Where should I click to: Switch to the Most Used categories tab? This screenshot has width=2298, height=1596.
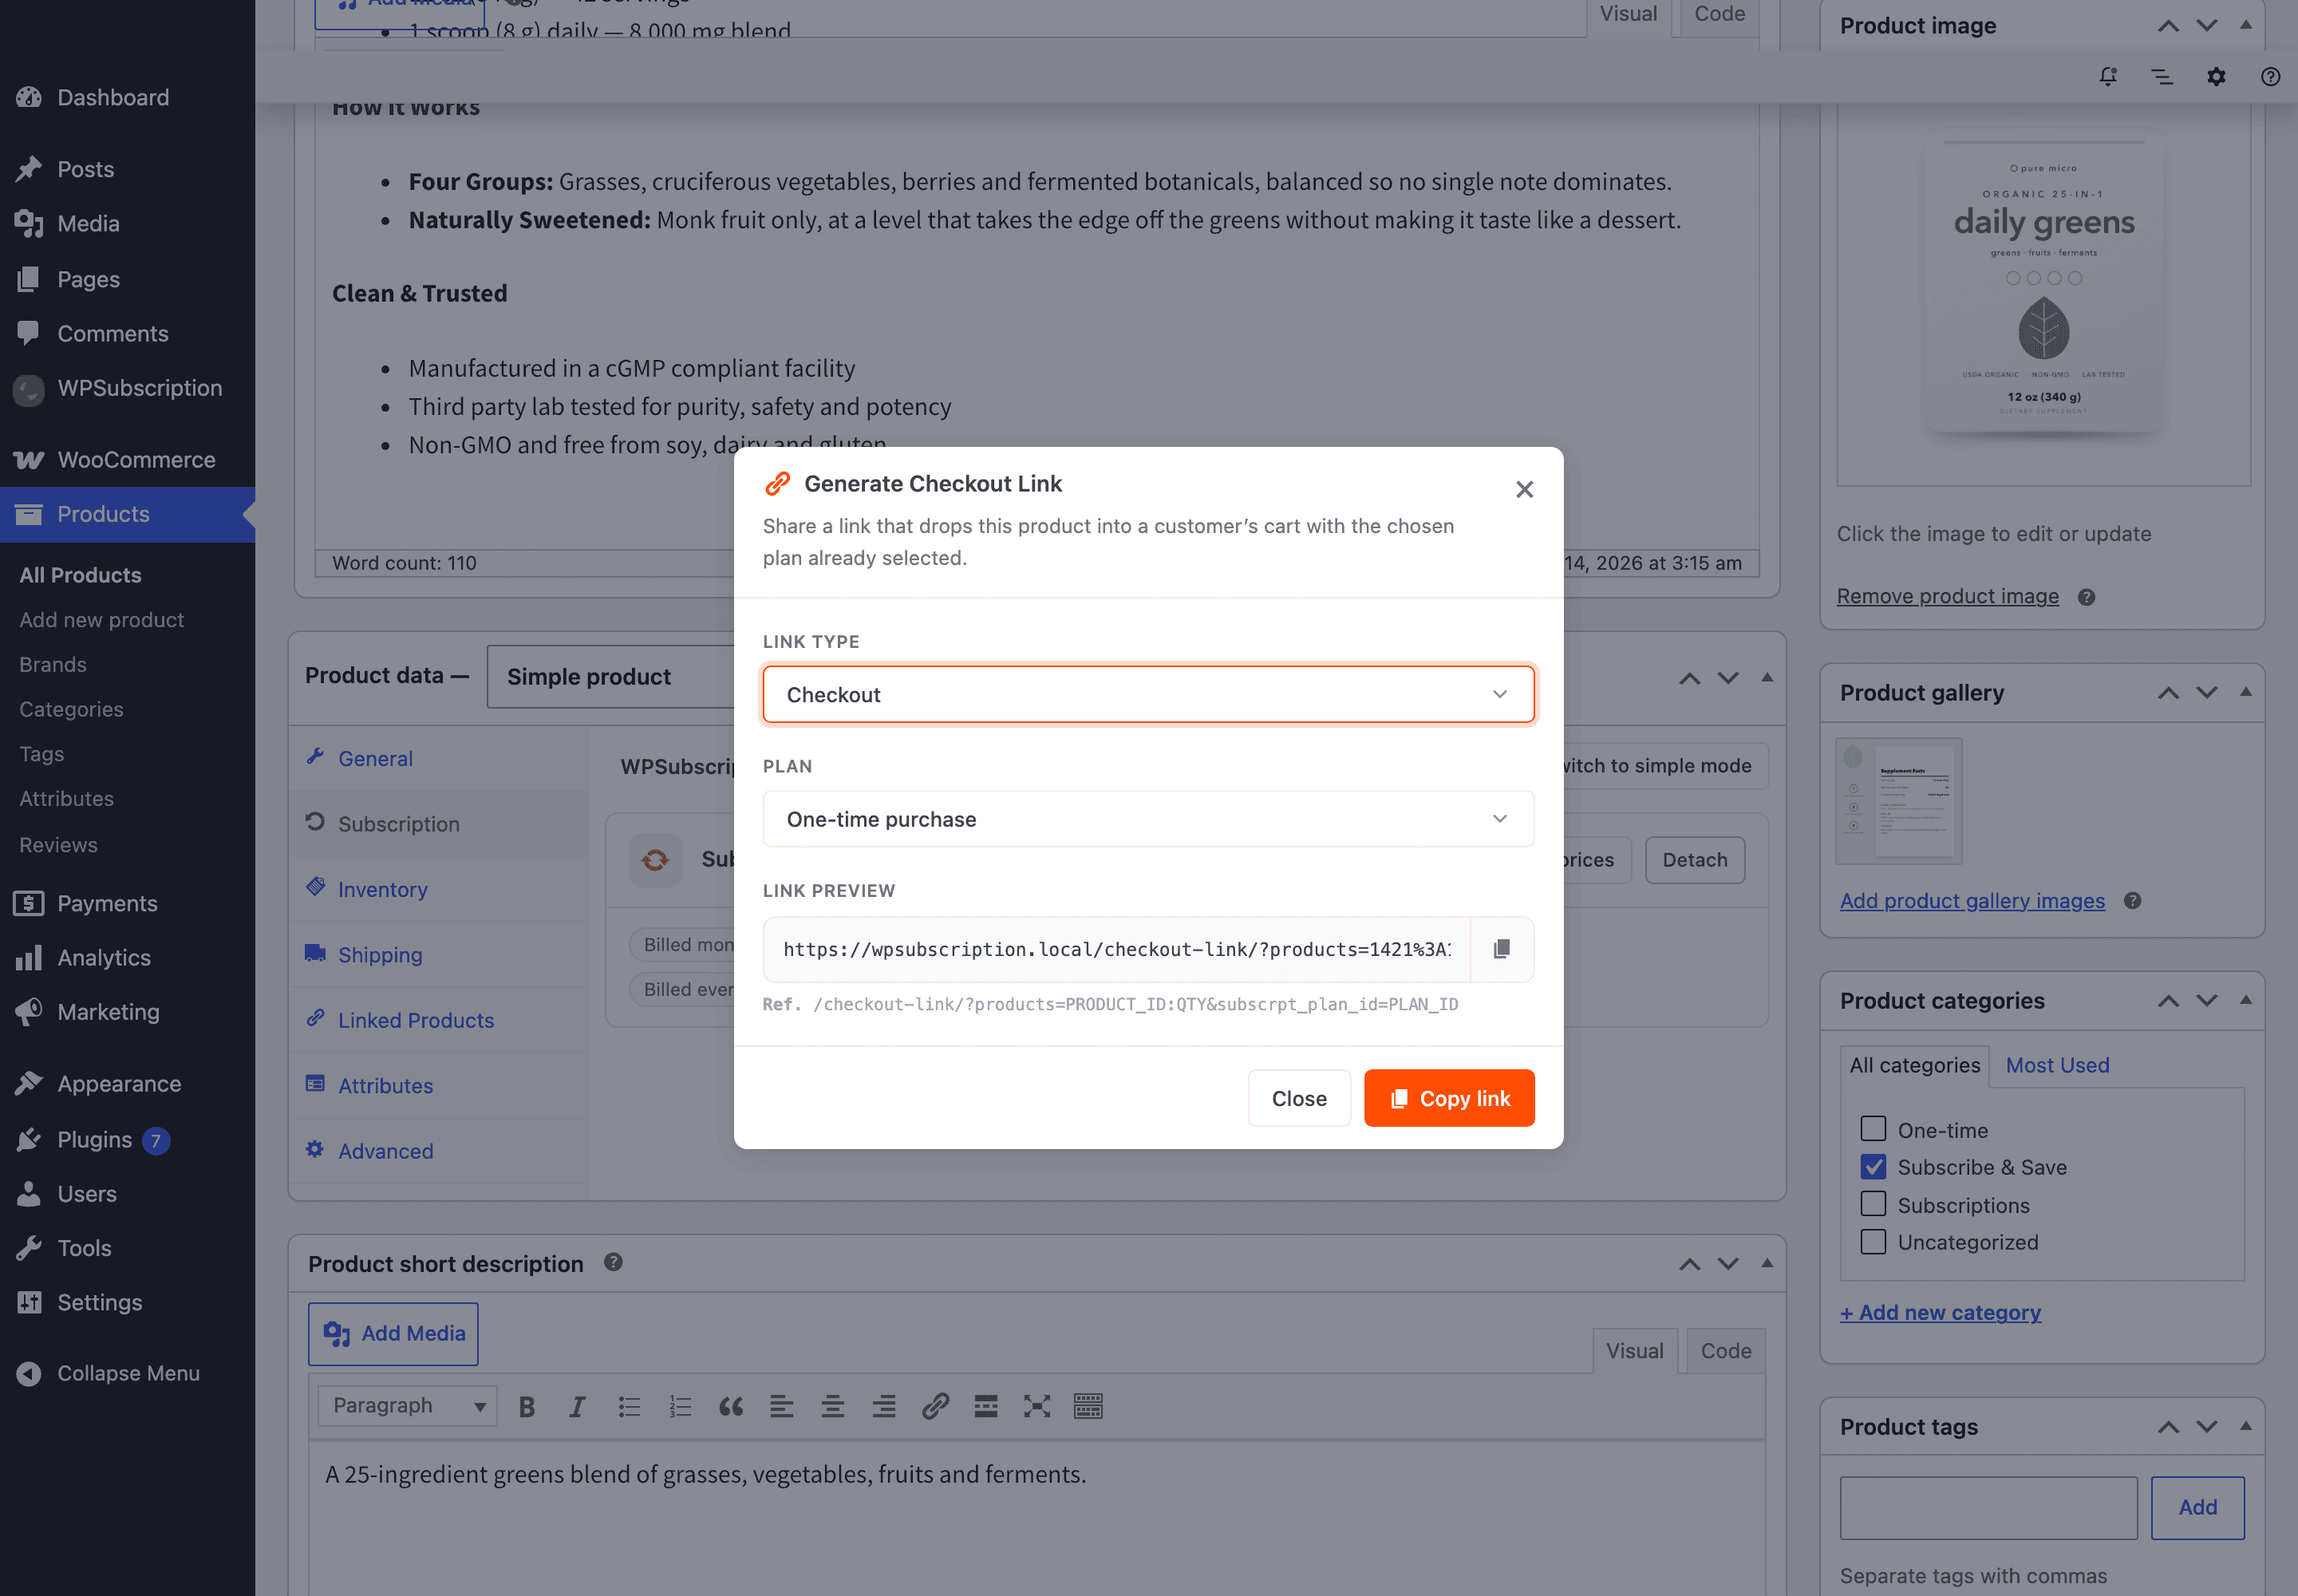click(x=2057, y=1065)
